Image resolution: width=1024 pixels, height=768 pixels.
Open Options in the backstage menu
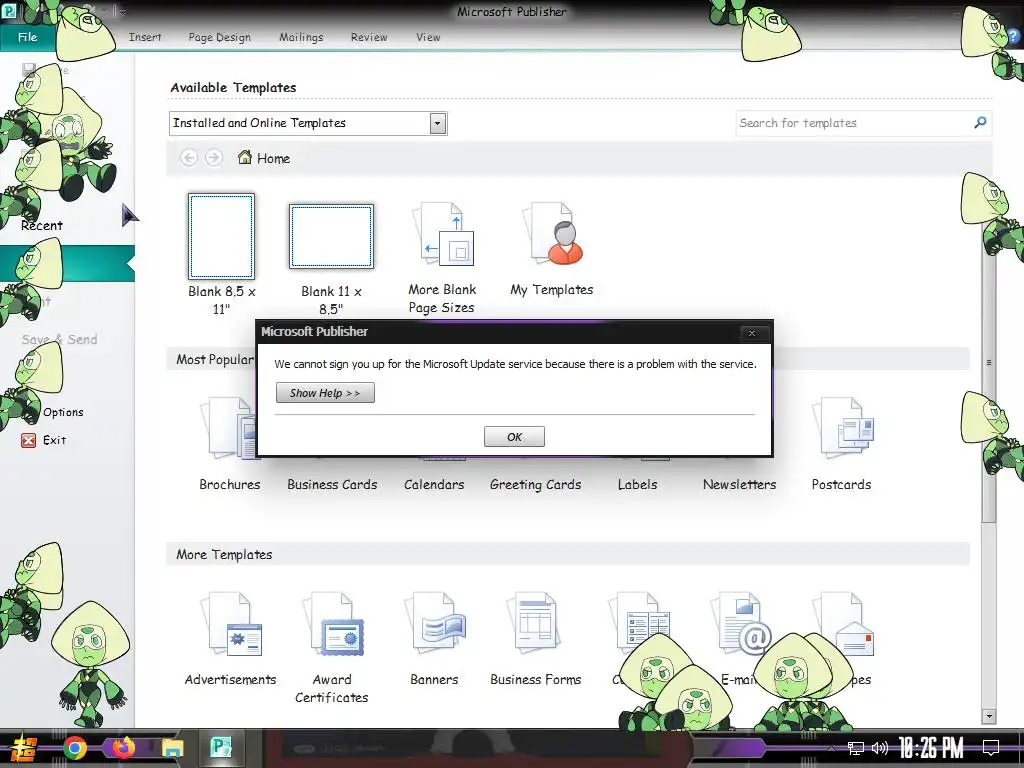click(x=63, y=412)
